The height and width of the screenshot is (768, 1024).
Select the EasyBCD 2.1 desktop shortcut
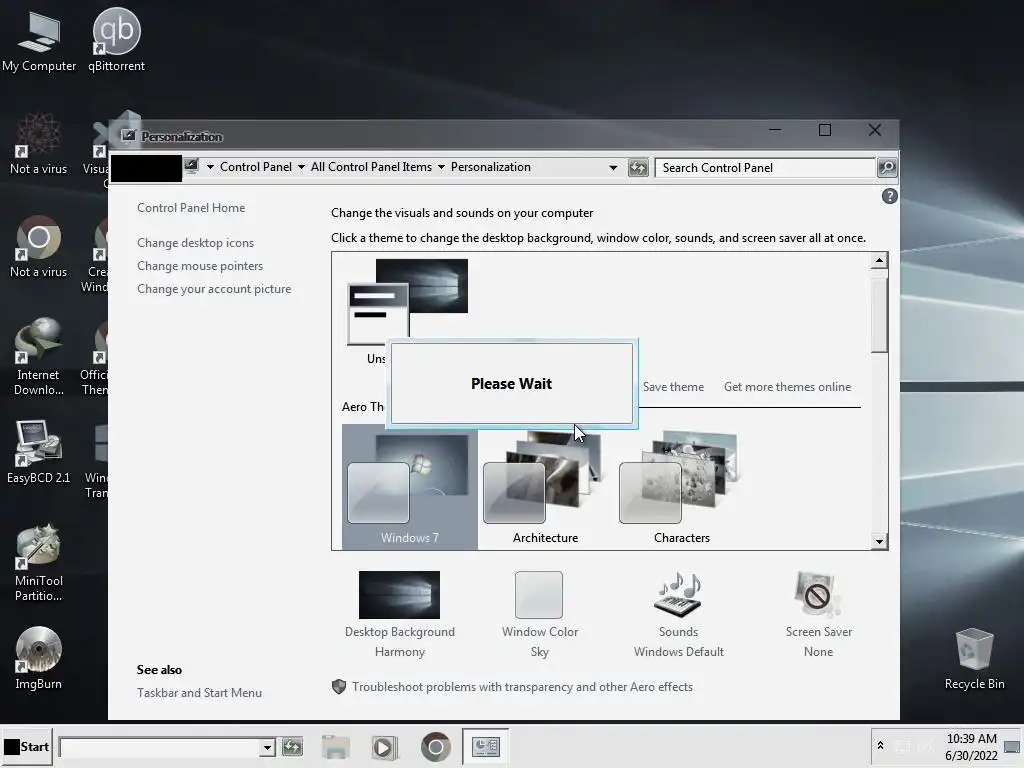[39, 452]
